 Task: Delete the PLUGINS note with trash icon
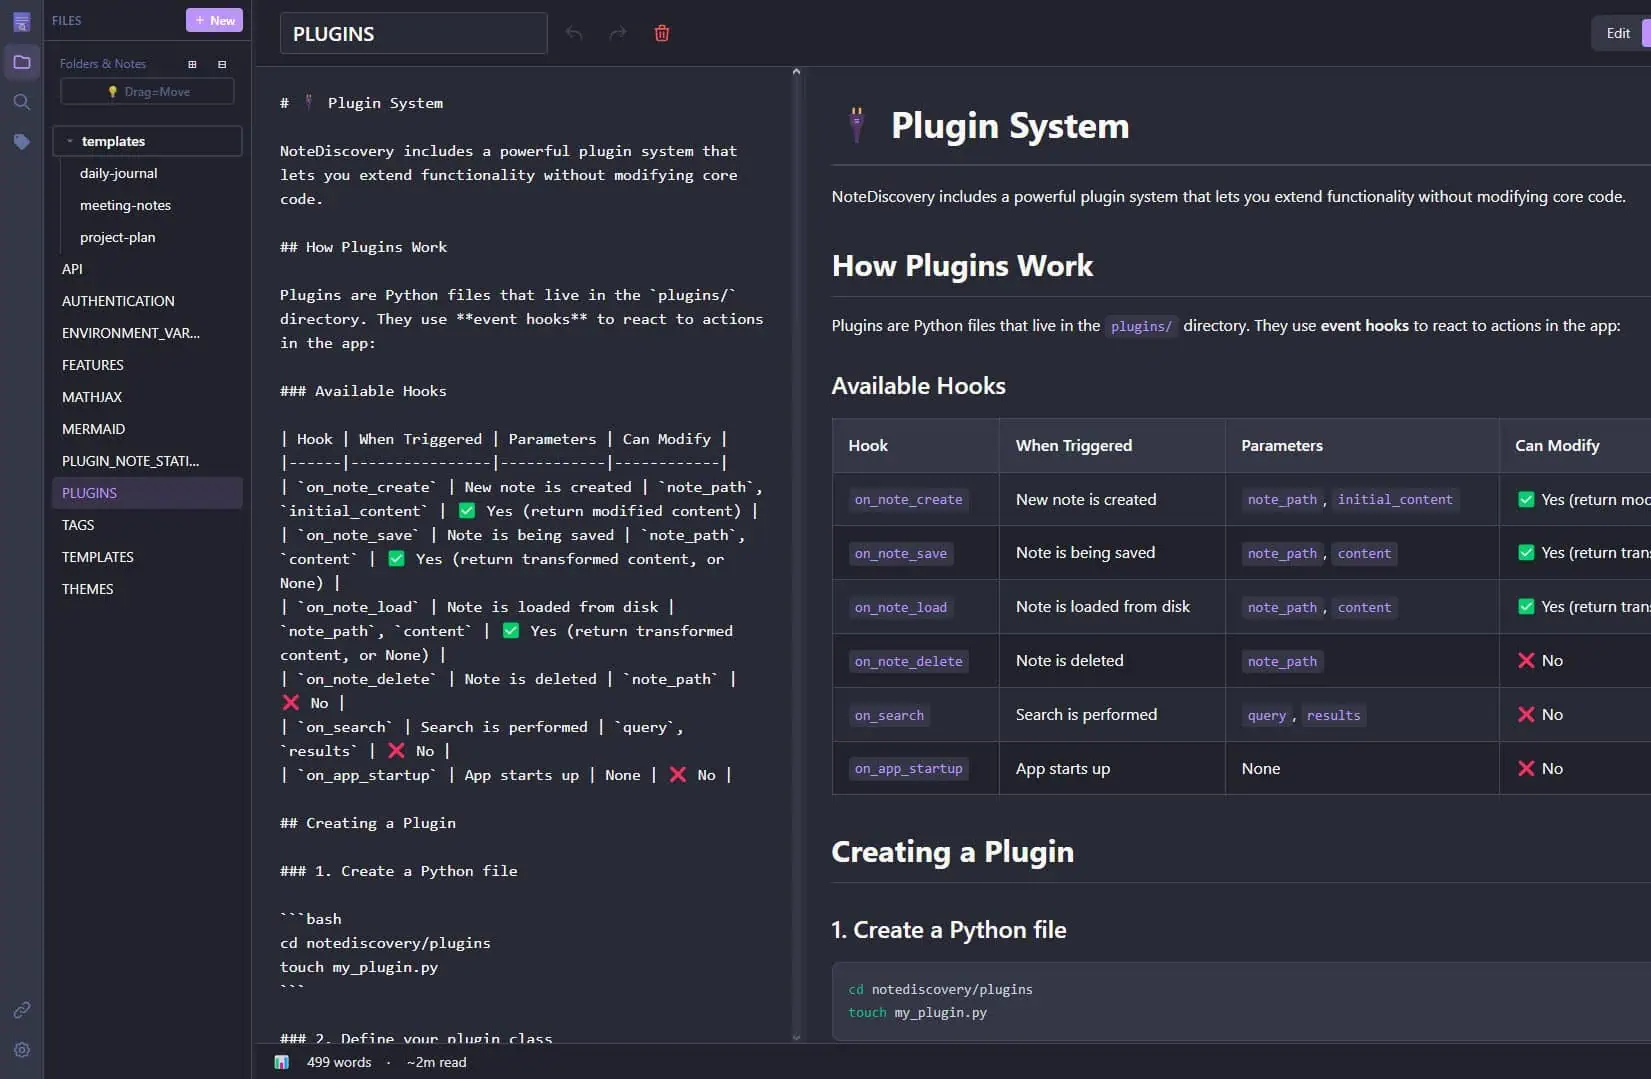point(662,33)
